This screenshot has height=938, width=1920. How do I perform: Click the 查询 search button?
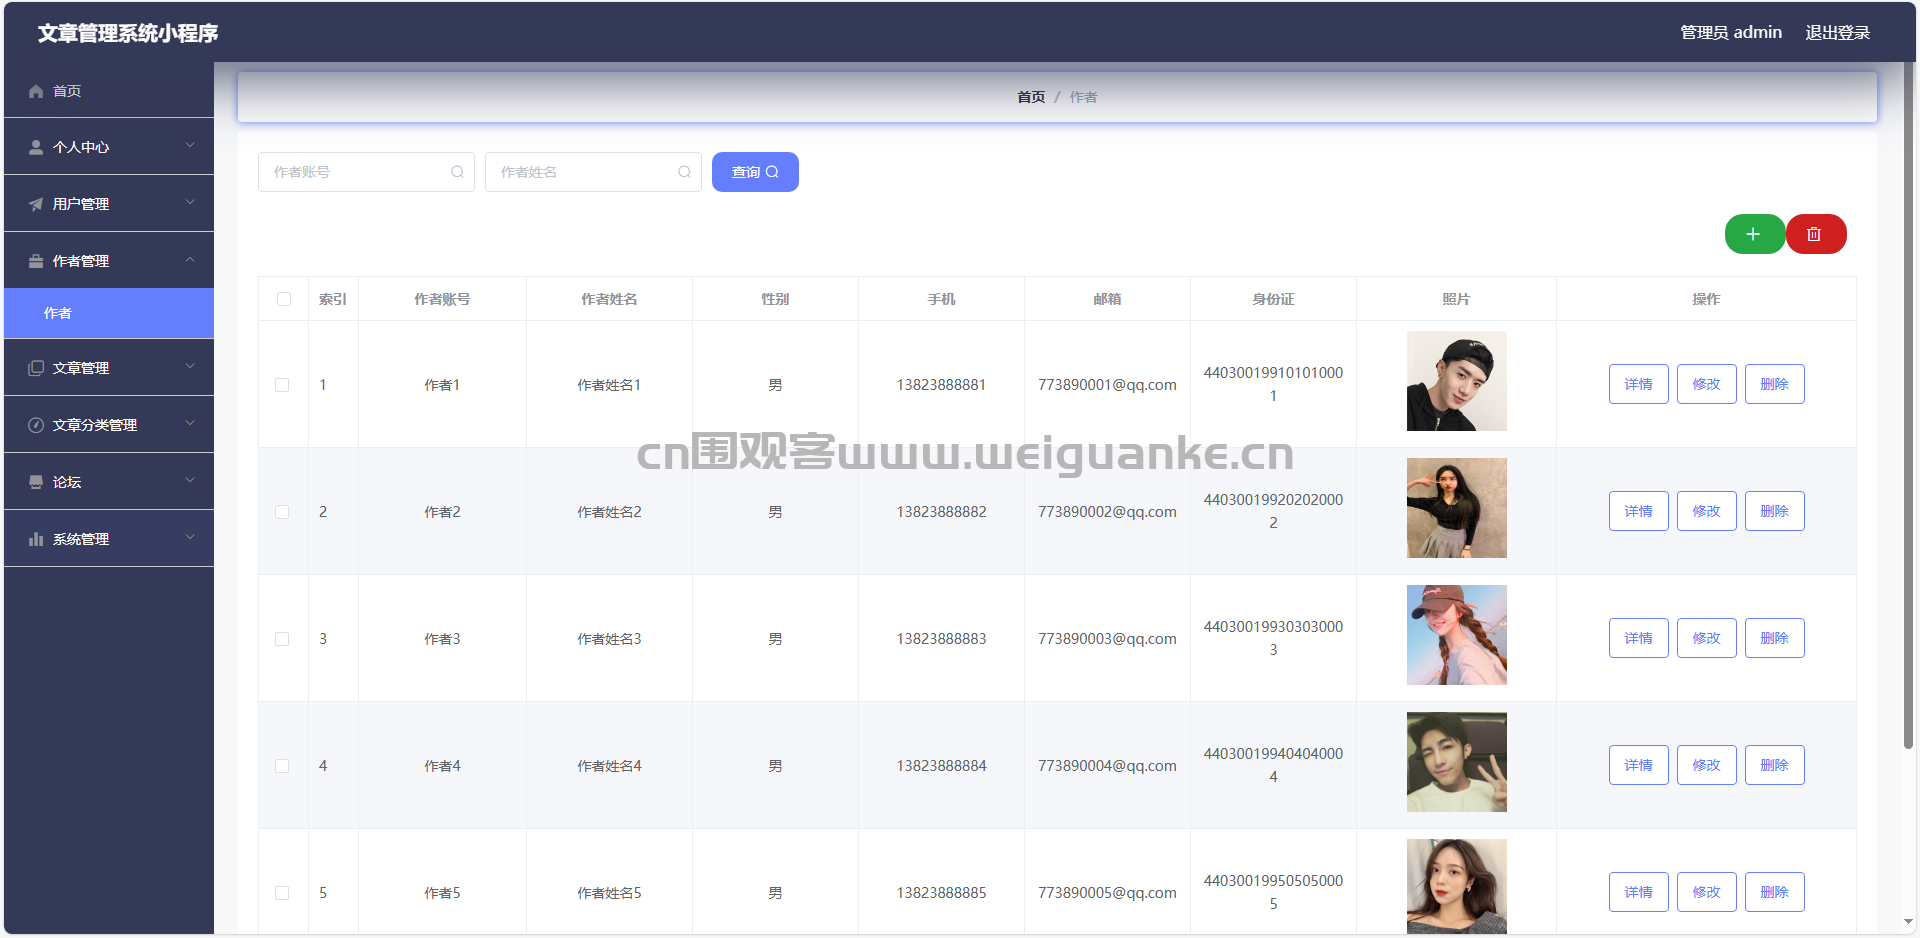pyautogui.click(x=755, y=172)
